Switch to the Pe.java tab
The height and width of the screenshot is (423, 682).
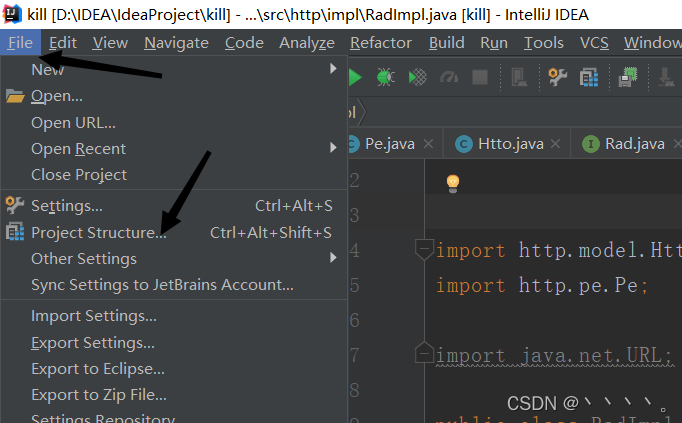tap(390, 144)
